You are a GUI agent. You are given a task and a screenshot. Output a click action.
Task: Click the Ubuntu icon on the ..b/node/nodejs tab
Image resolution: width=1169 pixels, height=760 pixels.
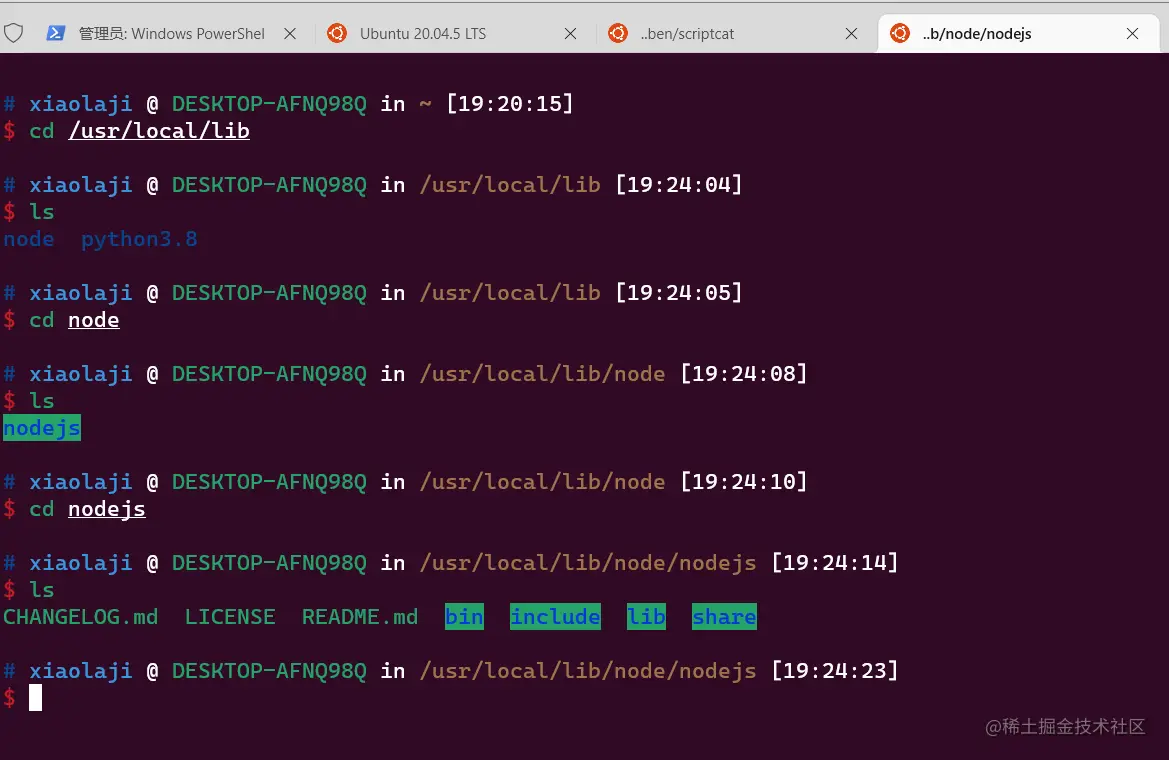point(900,34)
